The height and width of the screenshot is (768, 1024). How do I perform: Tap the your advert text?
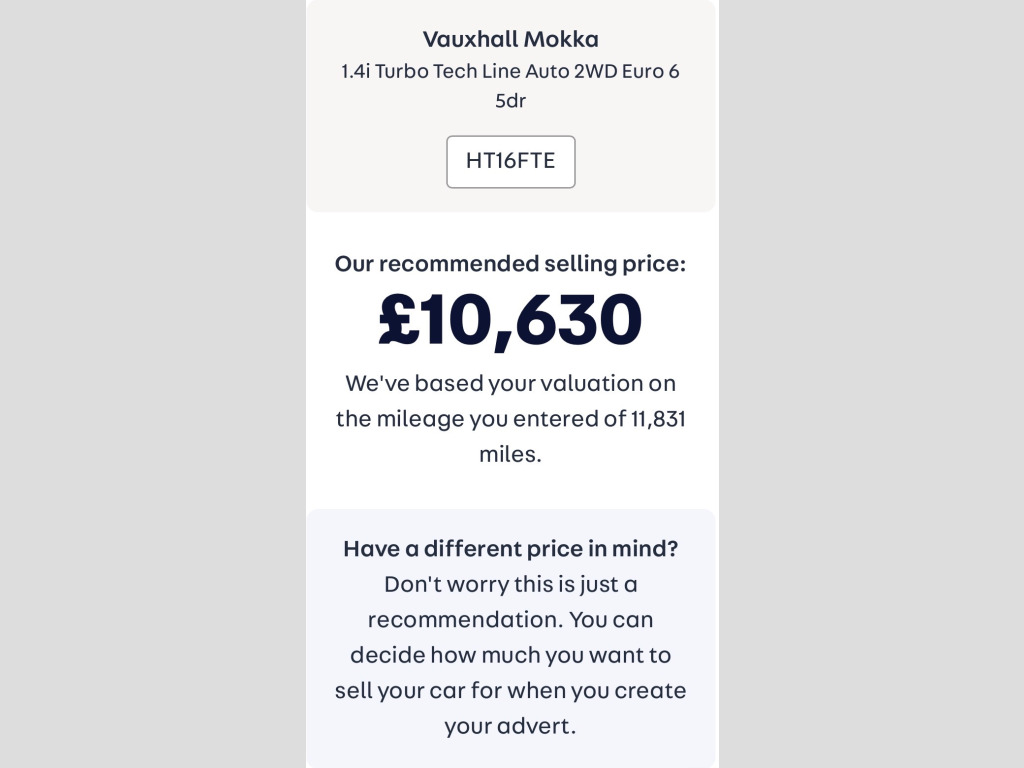510,726
